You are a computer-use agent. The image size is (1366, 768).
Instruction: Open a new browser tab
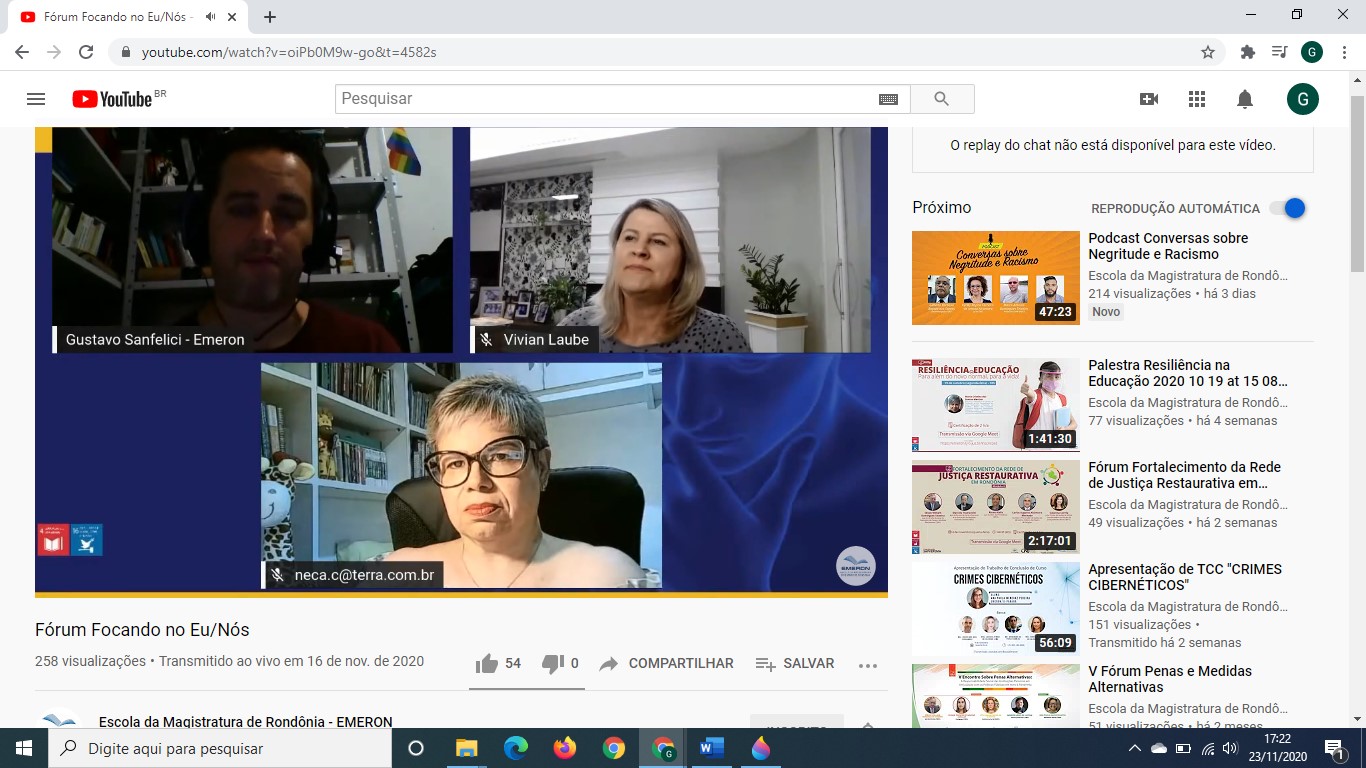(270, 17)
